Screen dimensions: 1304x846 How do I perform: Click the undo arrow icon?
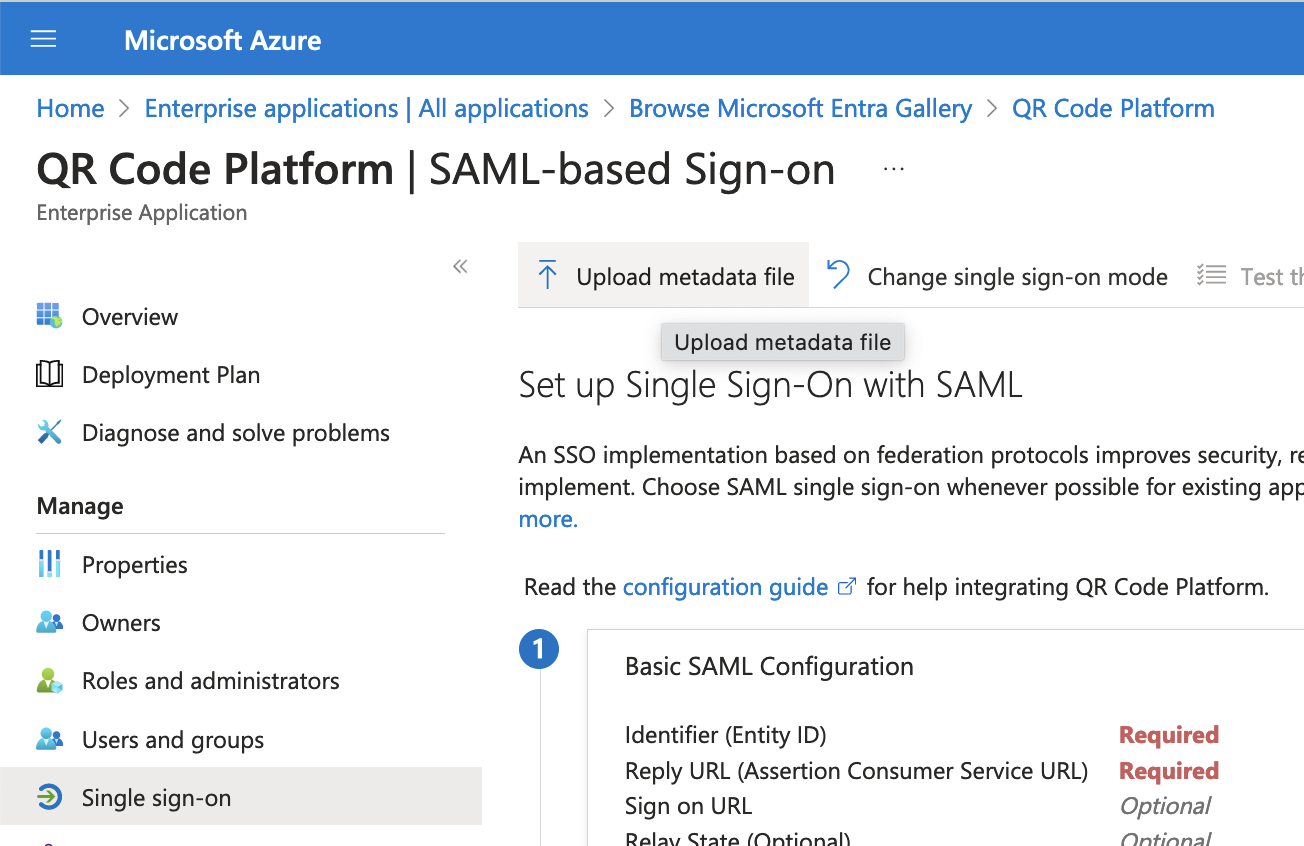[838, 275]
